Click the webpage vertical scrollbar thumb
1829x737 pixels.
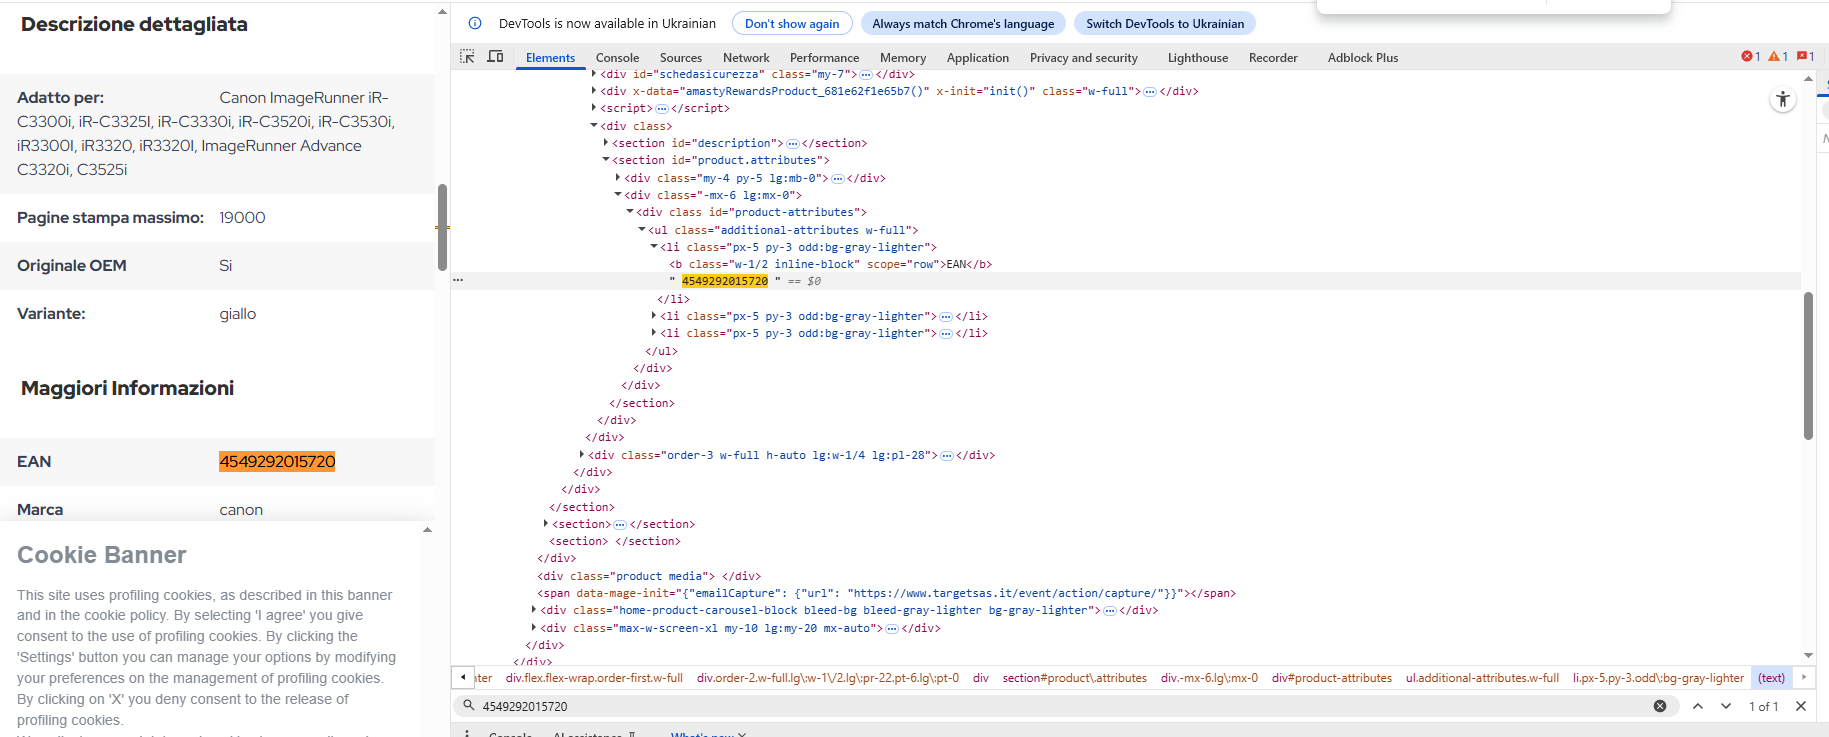tap(442, 227)
